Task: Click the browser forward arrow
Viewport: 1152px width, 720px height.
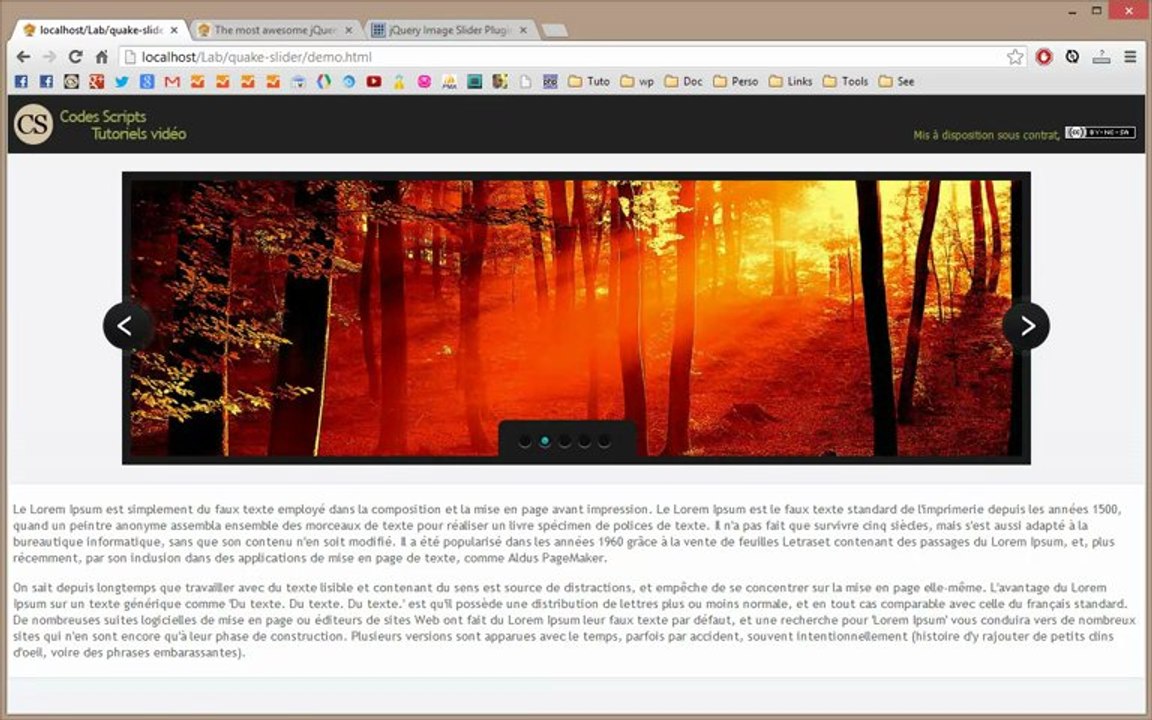Action: coord(49,57)
